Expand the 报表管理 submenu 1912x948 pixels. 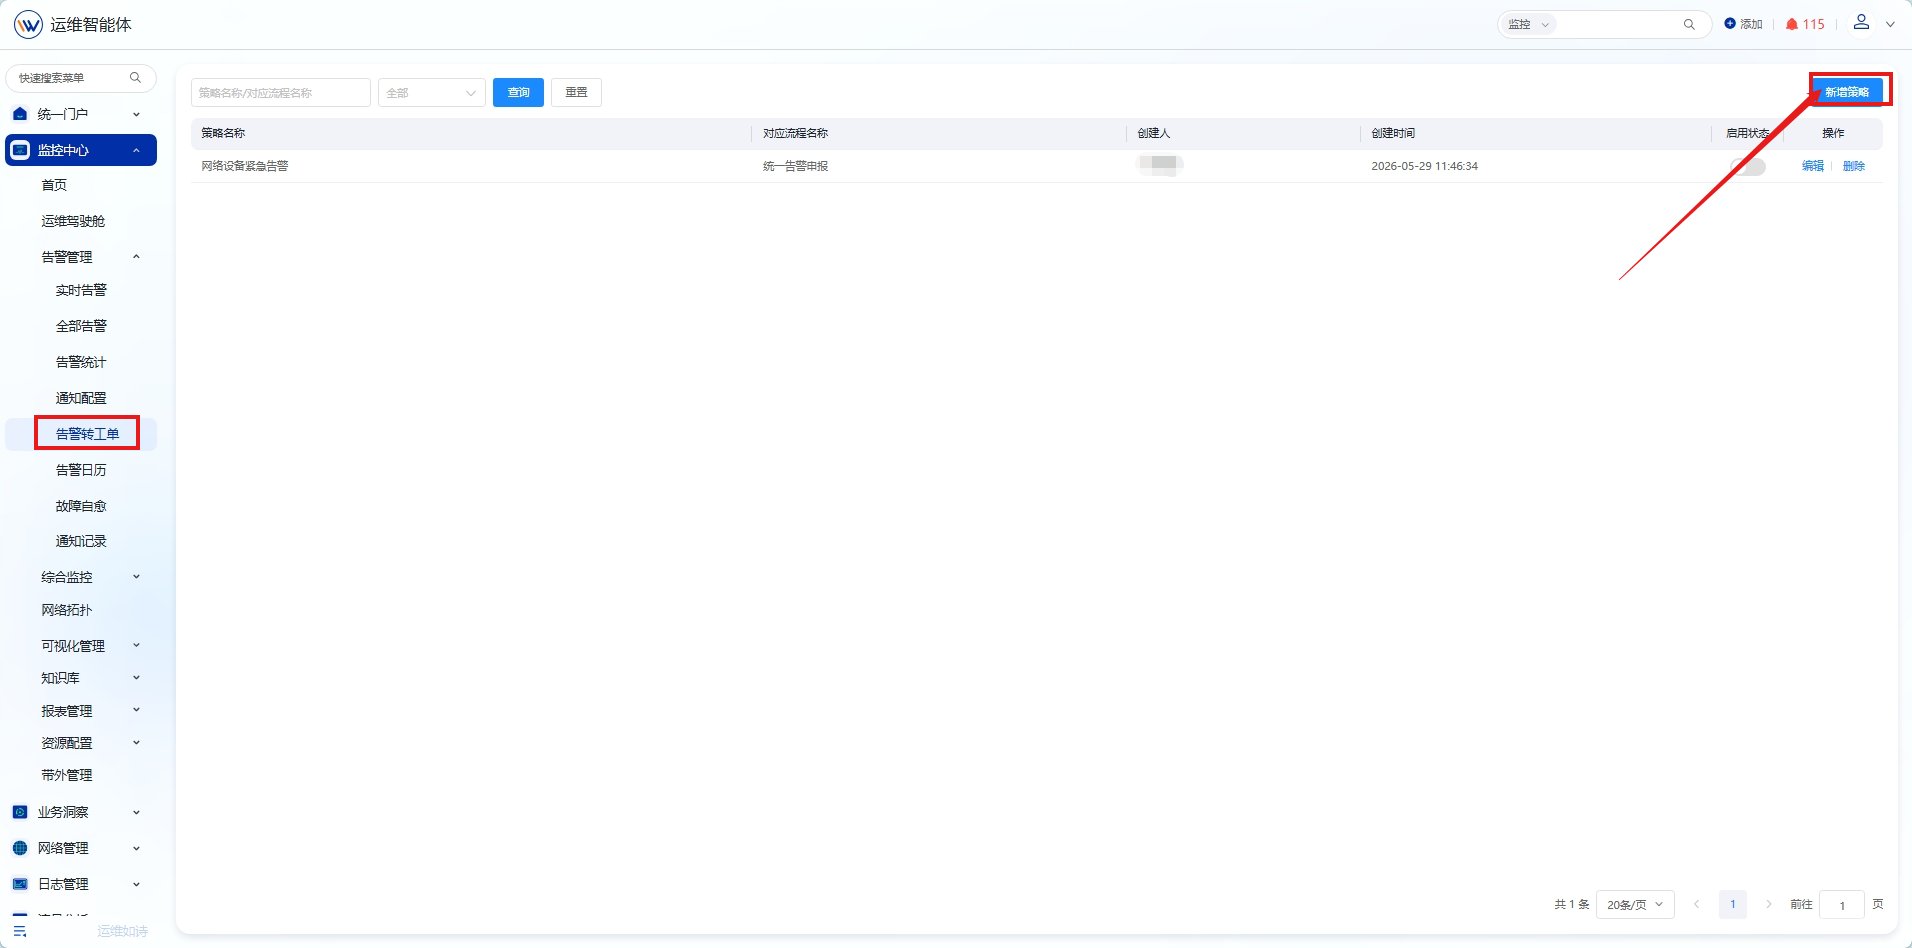(137, 711)
